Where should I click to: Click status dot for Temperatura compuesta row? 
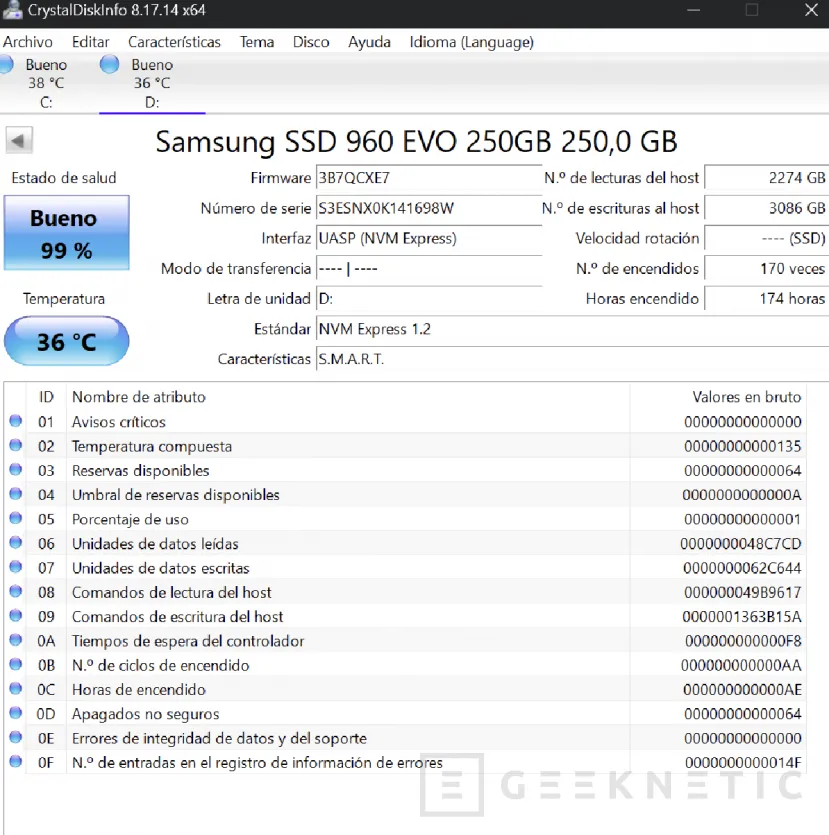[x=15, y=445]
